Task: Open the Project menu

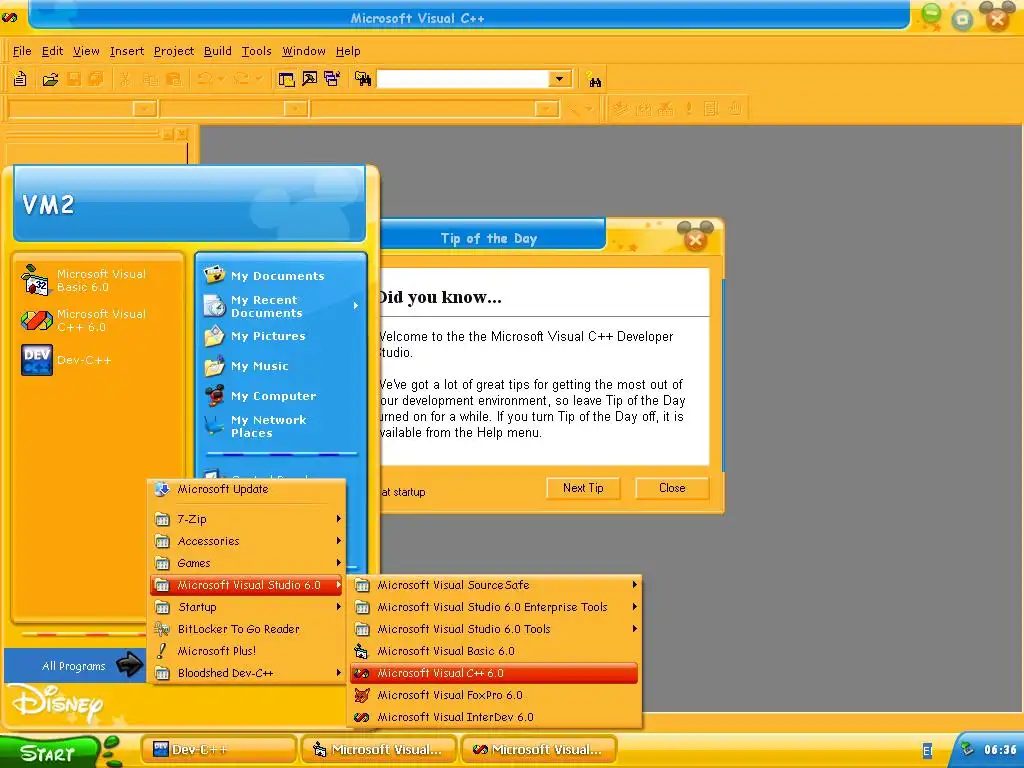Action: tap(174, 51)
